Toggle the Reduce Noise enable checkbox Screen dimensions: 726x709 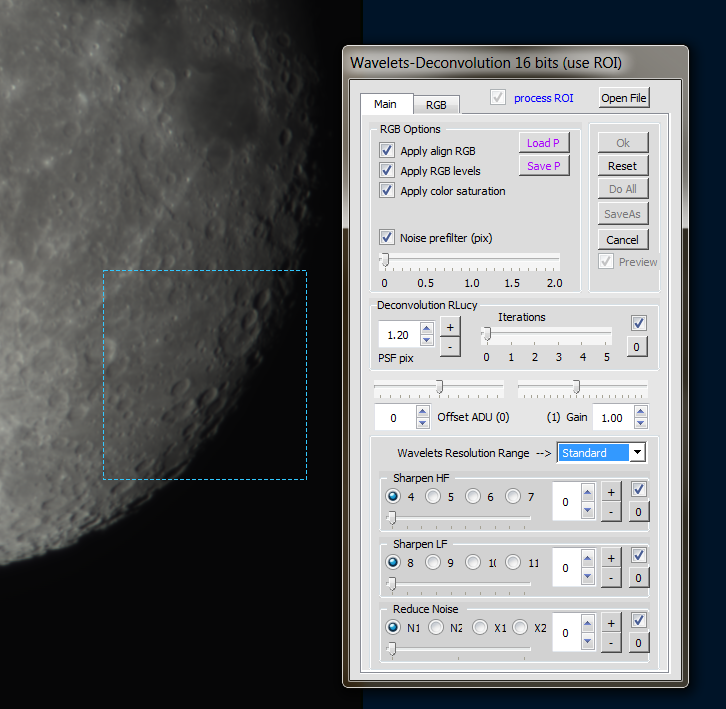coord(639,620)
